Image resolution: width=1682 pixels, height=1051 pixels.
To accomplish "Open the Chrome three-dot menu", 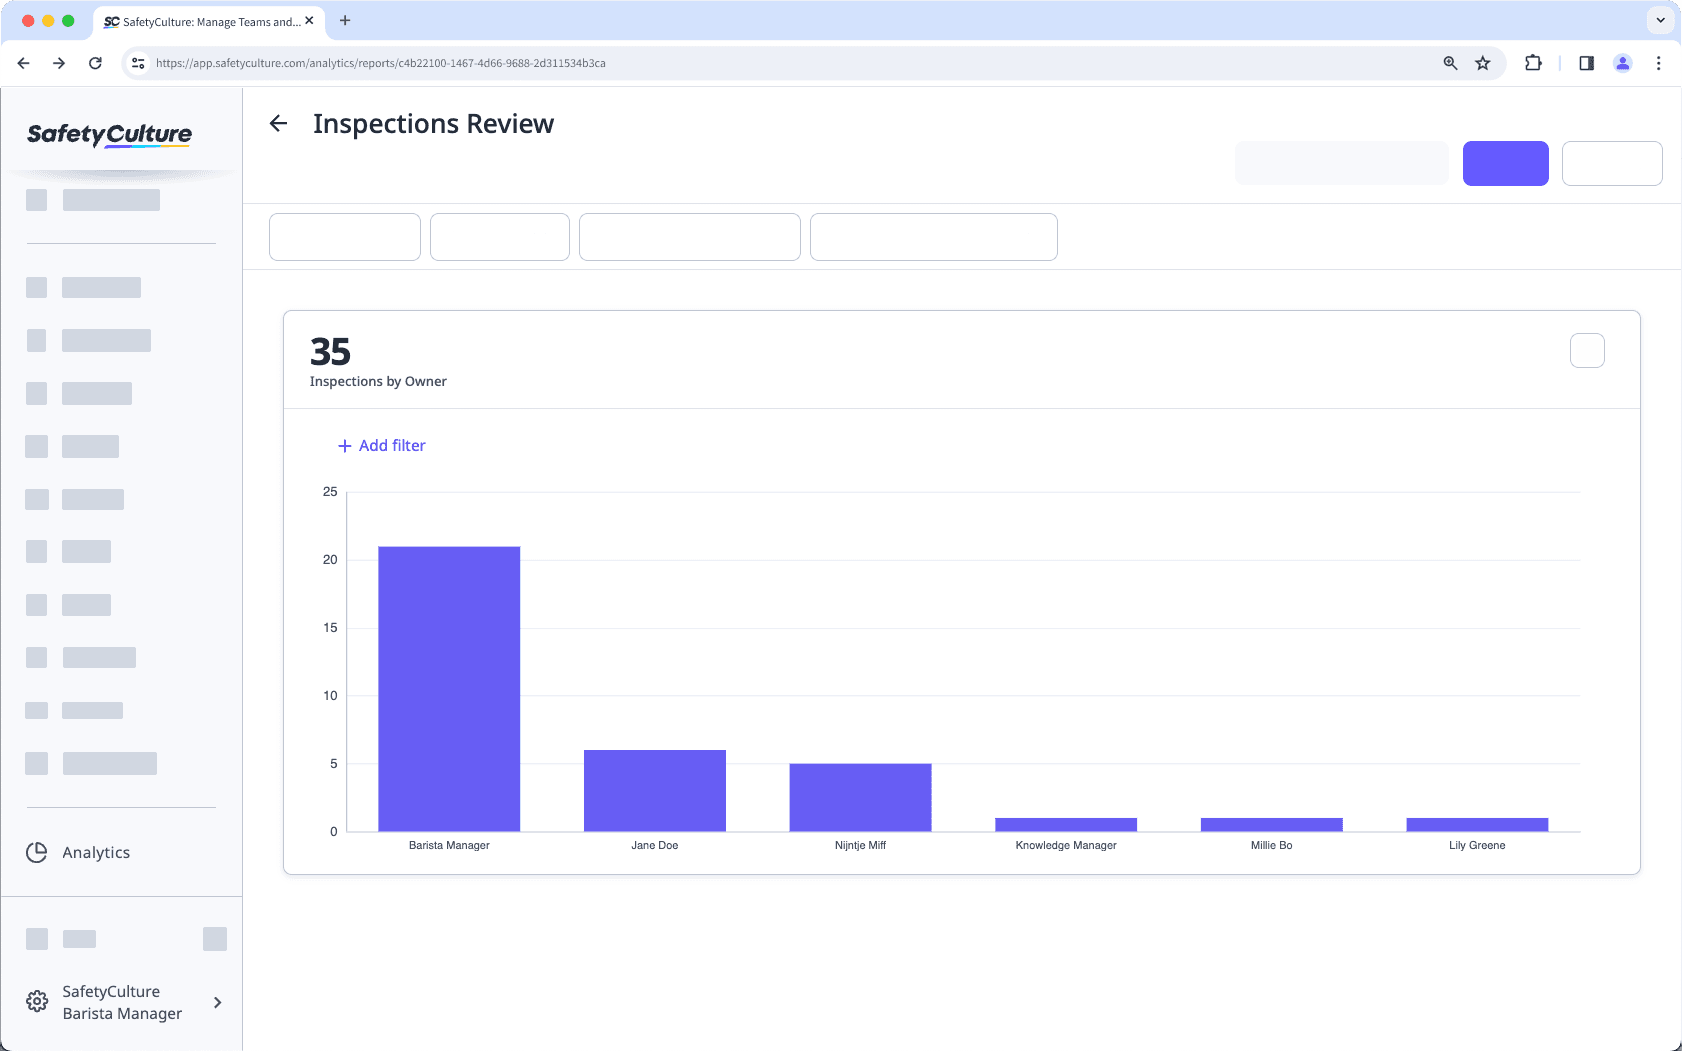I will pos(1659,62).
